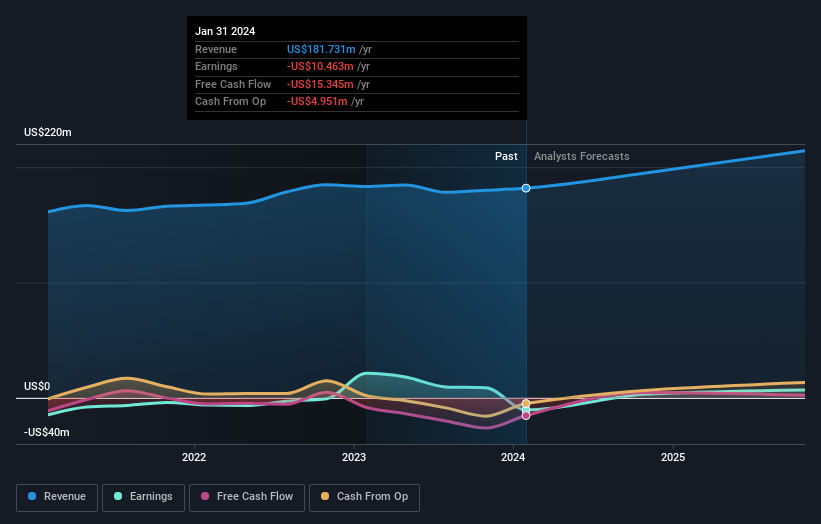821x524 pixels.
Task: Click the -US$40m y-axis label
Action: point(47,432)
